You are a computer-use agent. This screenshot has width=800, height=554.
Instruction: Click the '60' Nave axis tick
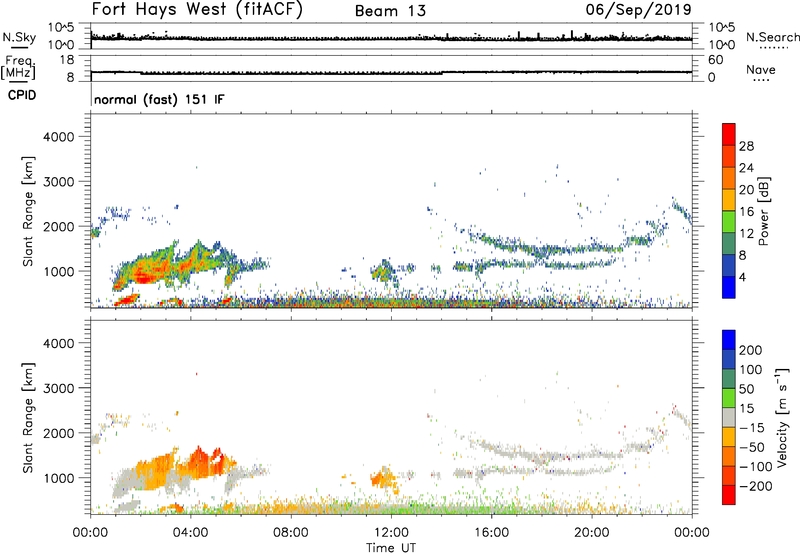[x=715, y=60]
